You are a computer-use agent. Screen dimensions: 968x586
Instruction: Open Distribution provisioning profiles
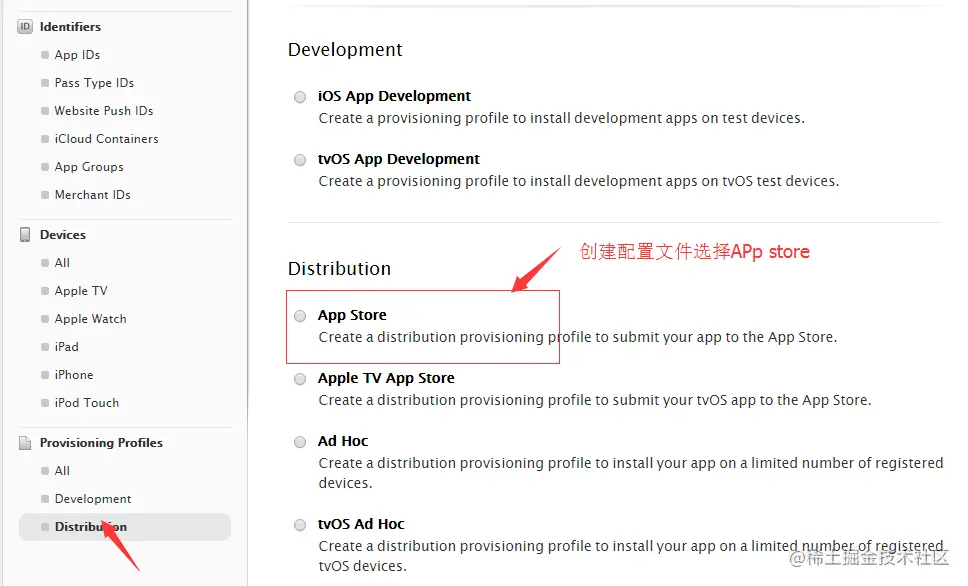coord(125,527)
